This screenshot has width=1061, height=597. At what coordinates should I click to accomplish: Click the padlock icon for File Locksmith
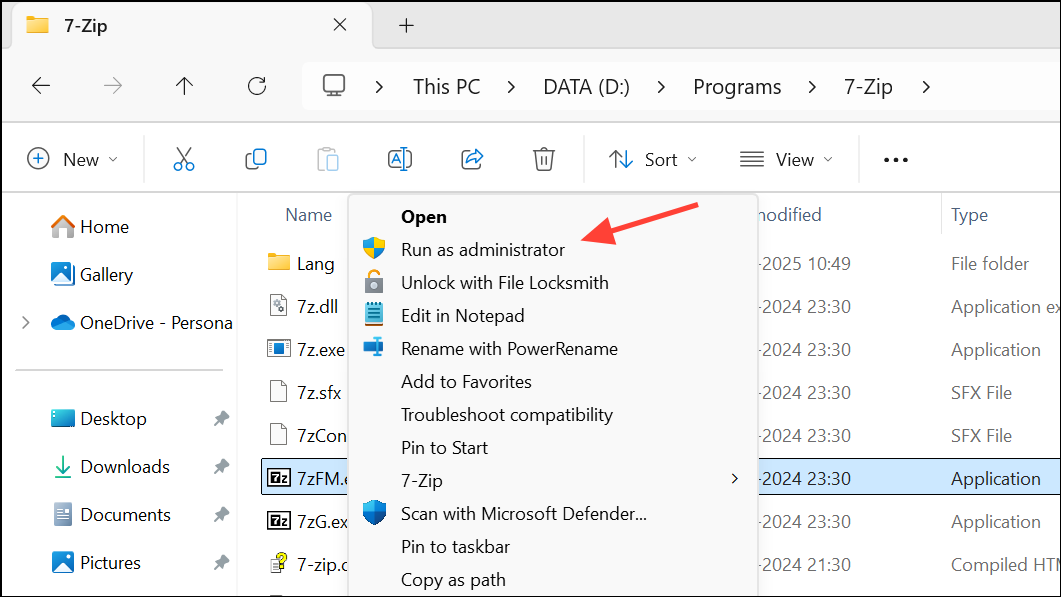(x=374, y=281)
